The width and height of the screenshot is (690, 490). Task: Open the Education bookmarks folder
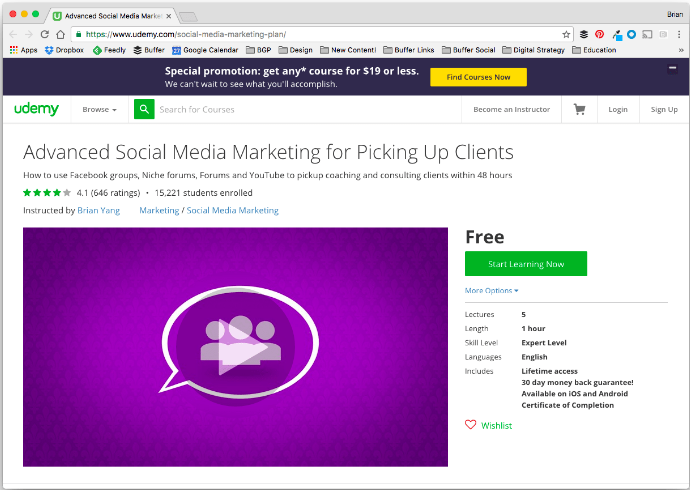click(x=594, y=50)
